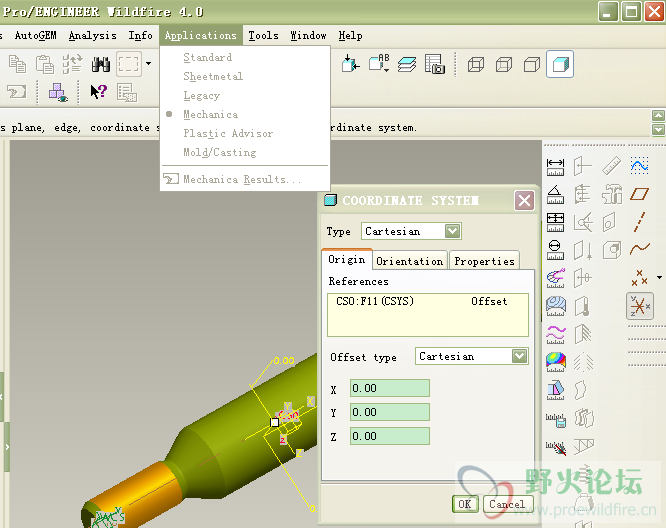Viewport: 666px width, 528px height.
Task: Select the Mechanica radio menu entry
Action: 211,114
